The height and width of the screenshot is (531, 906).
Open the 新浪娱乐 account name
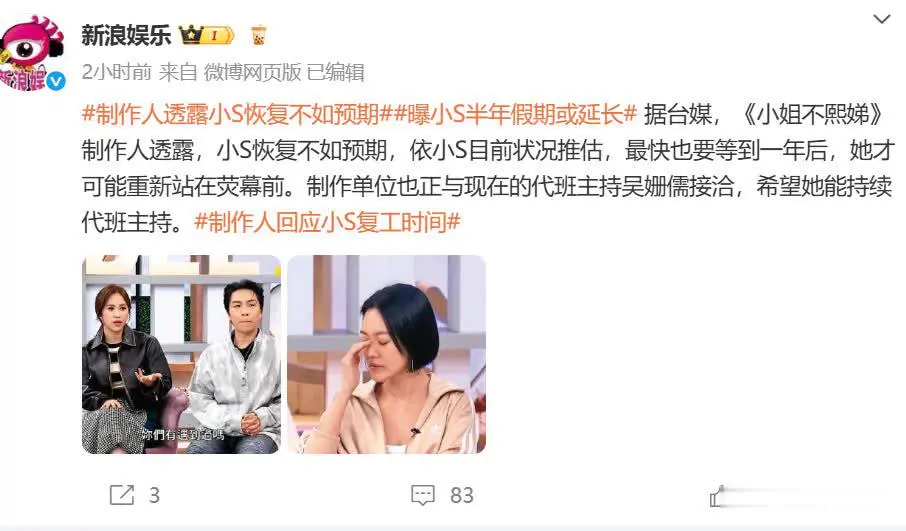(x=127, y=35)
